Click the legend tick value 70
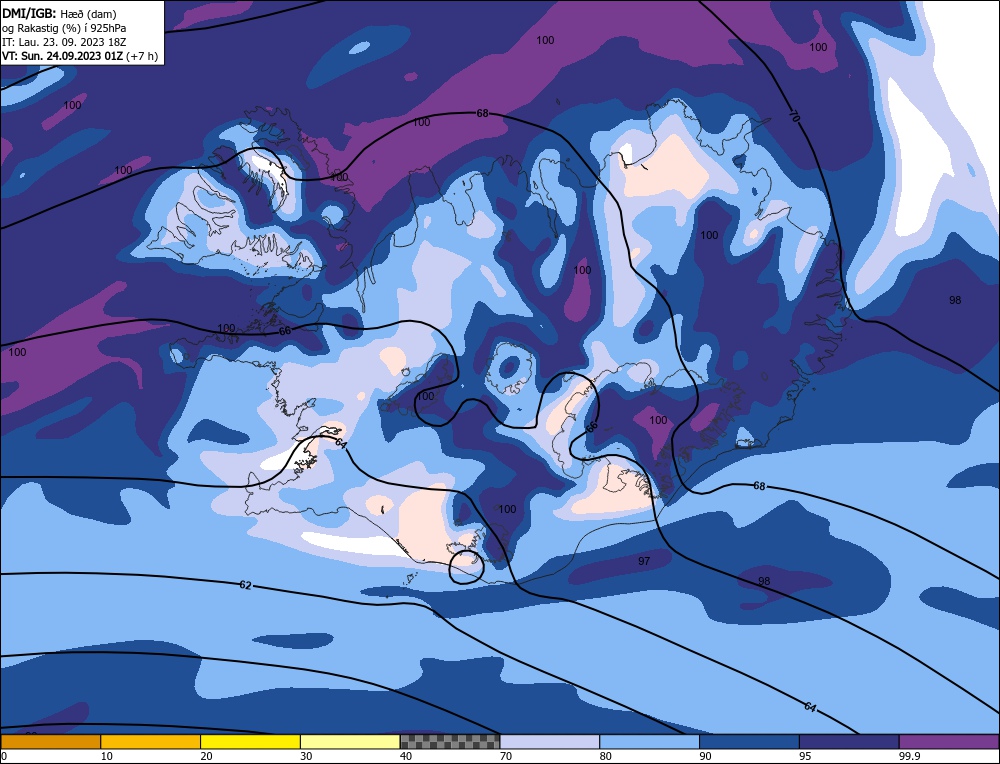The height and width of the screenshot is (764, 1000). [x=506, y=756]
